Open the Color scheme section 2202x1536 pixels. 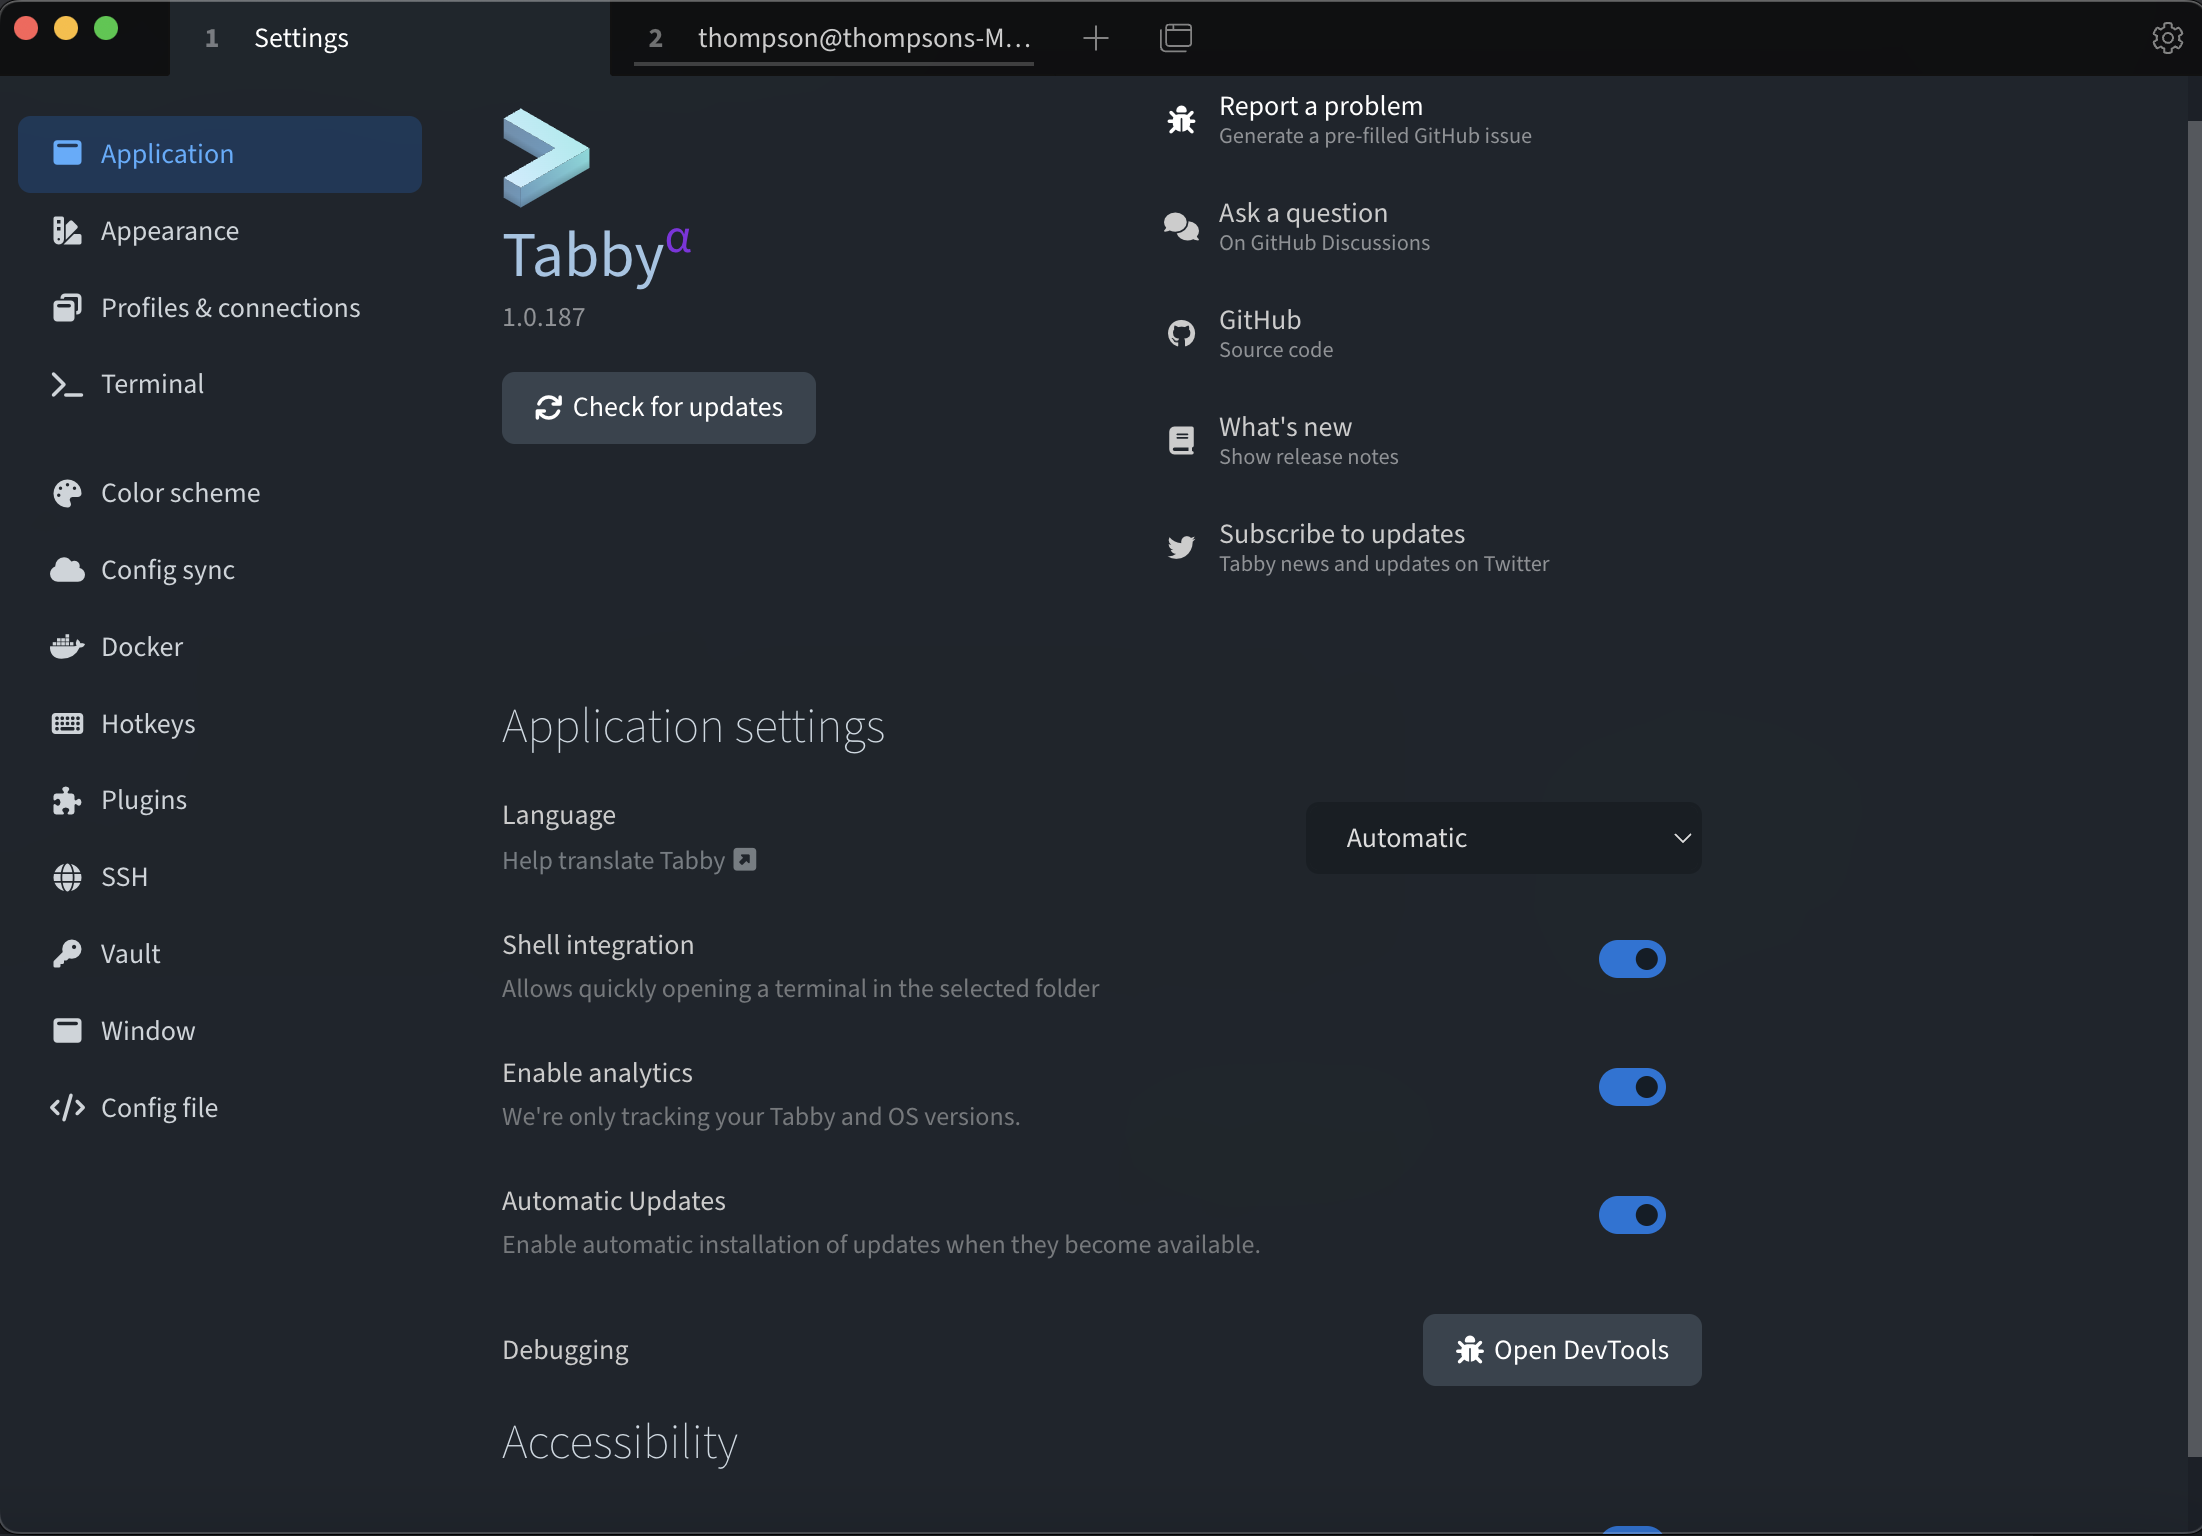[180, 492]
